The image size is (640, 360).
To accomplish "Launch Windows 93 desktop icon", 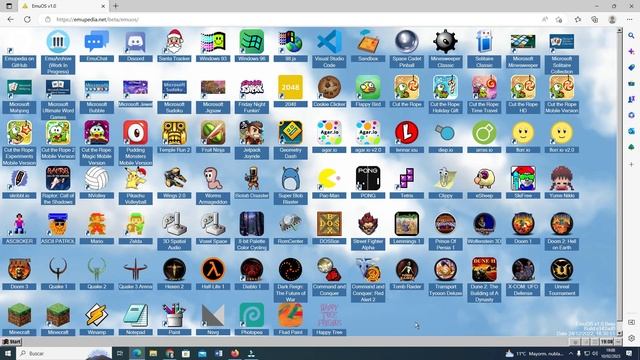I will click(x=213, y=42).
